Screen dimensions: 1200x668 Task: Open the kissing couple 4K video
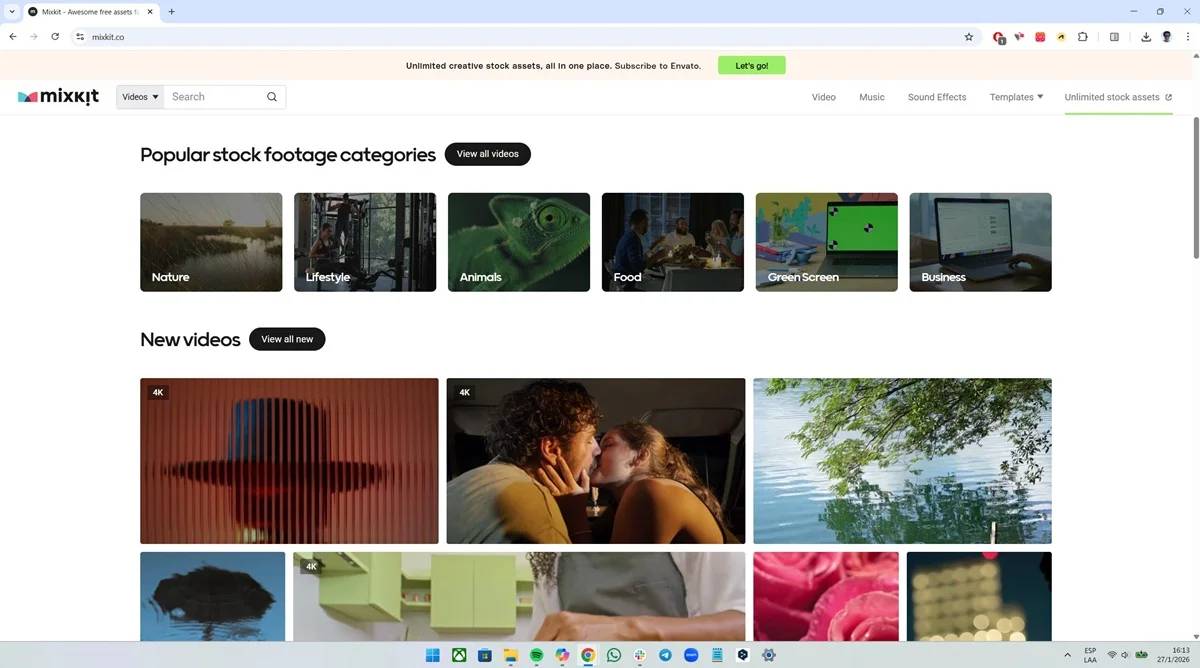[596, 461]
